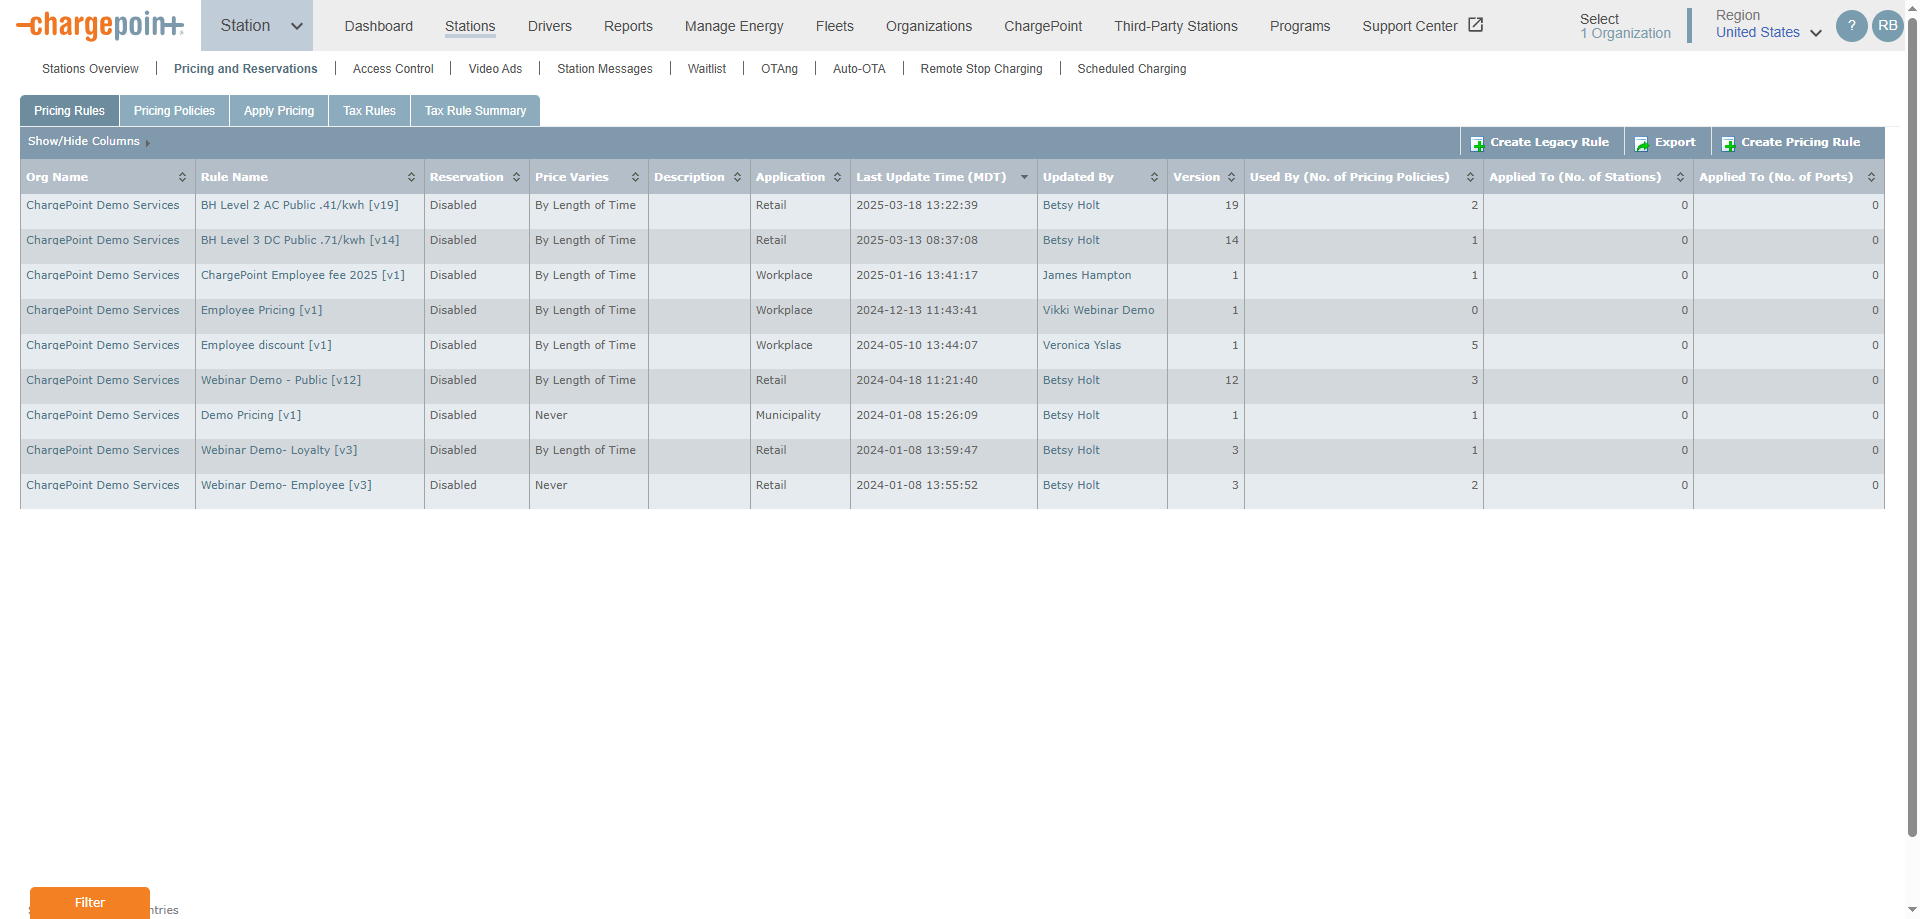1920x919 pixels.
Task: Open Station Messages subpage
Action: (x=605, y=69)
